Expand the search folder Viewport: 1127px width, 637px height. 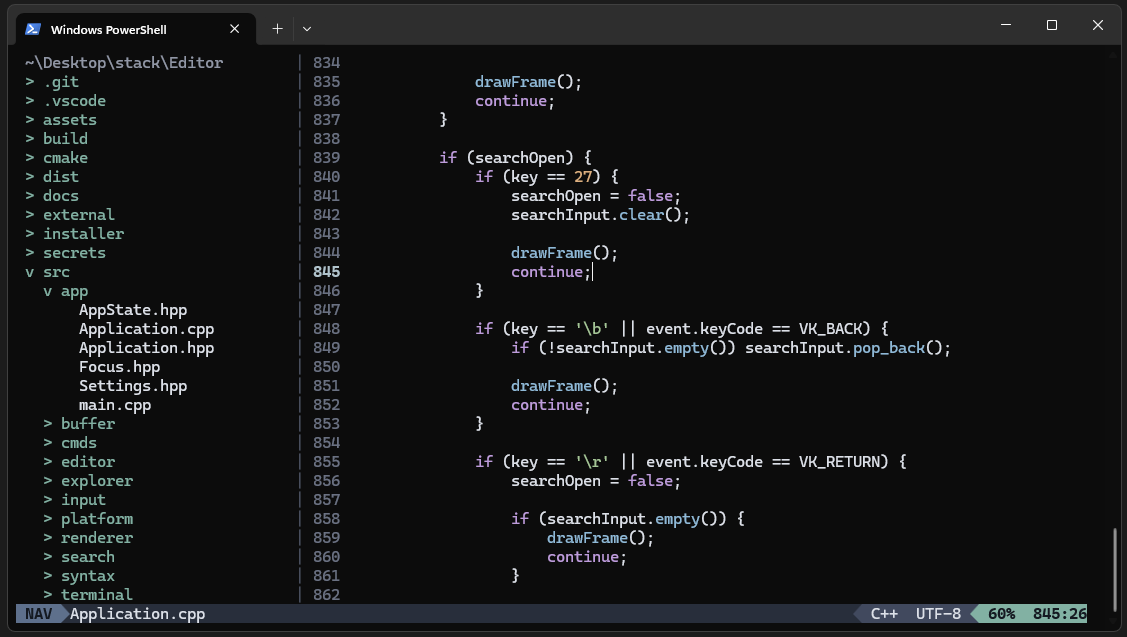[x=79, y=557]
